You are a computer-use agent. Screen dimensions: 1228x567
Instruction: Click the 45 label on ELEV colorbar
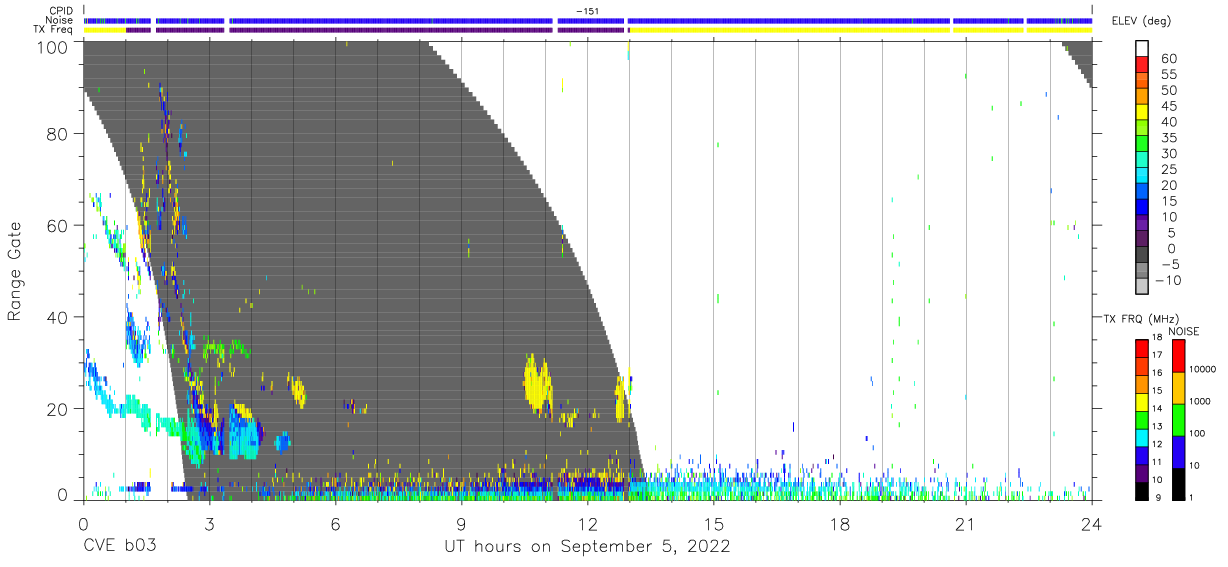click(x=1168, y=106)
